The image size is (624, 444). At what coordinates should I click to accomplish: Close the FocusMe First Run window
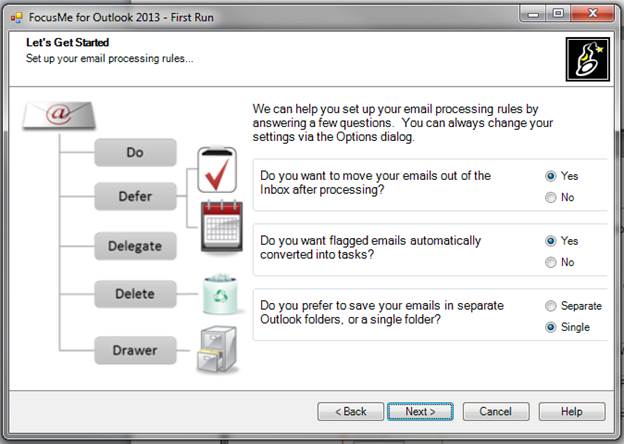tap(592, 14)
